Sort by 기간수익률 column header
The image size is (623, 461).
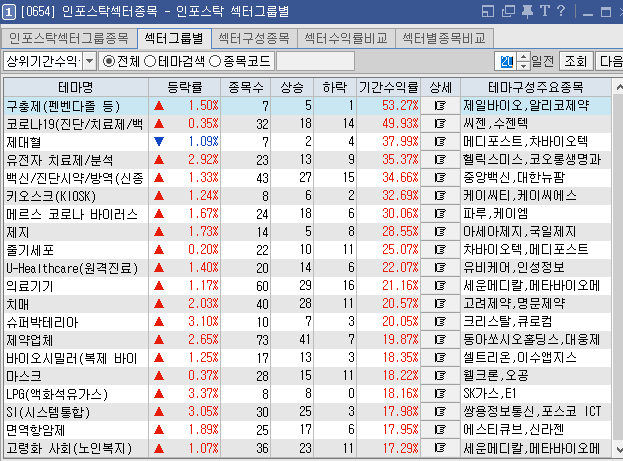tap(388, 87)
